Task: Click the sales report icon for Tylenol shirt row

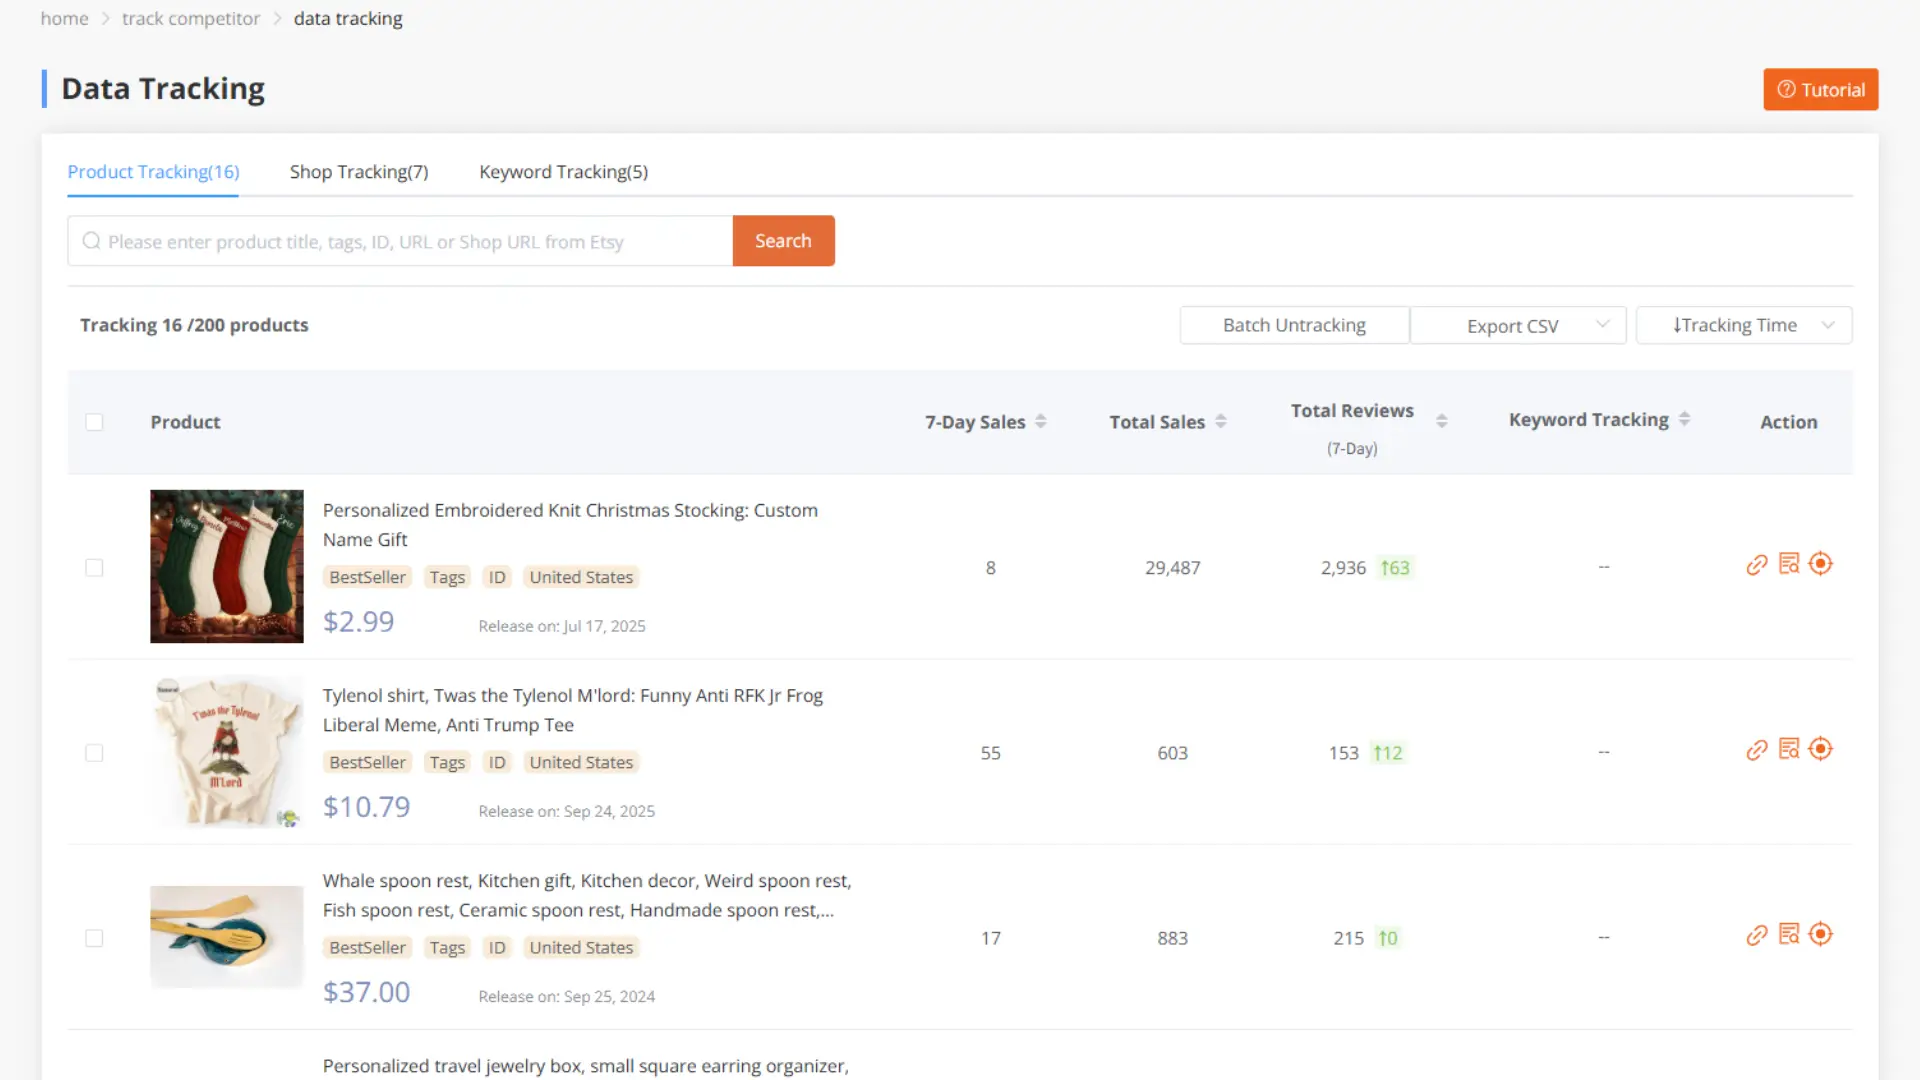Action: click(x=1789, y=748)
